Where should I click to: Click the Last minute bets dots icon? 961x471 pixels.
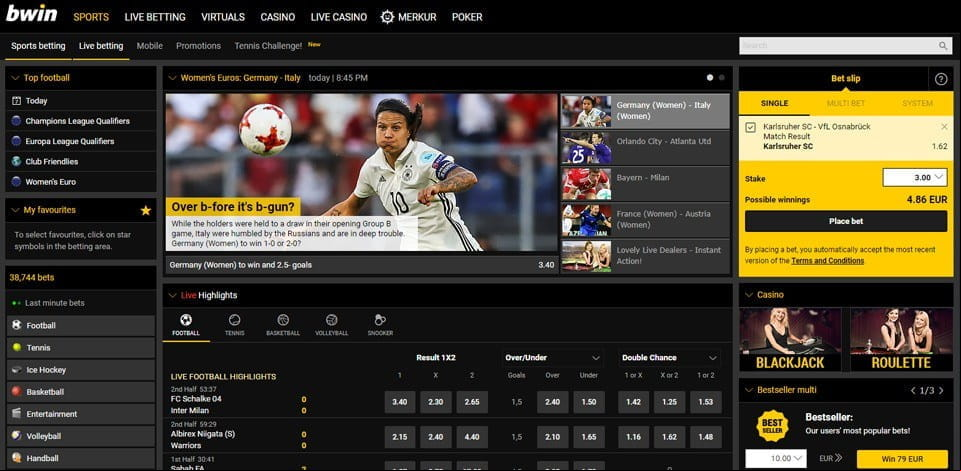(16, 303)
